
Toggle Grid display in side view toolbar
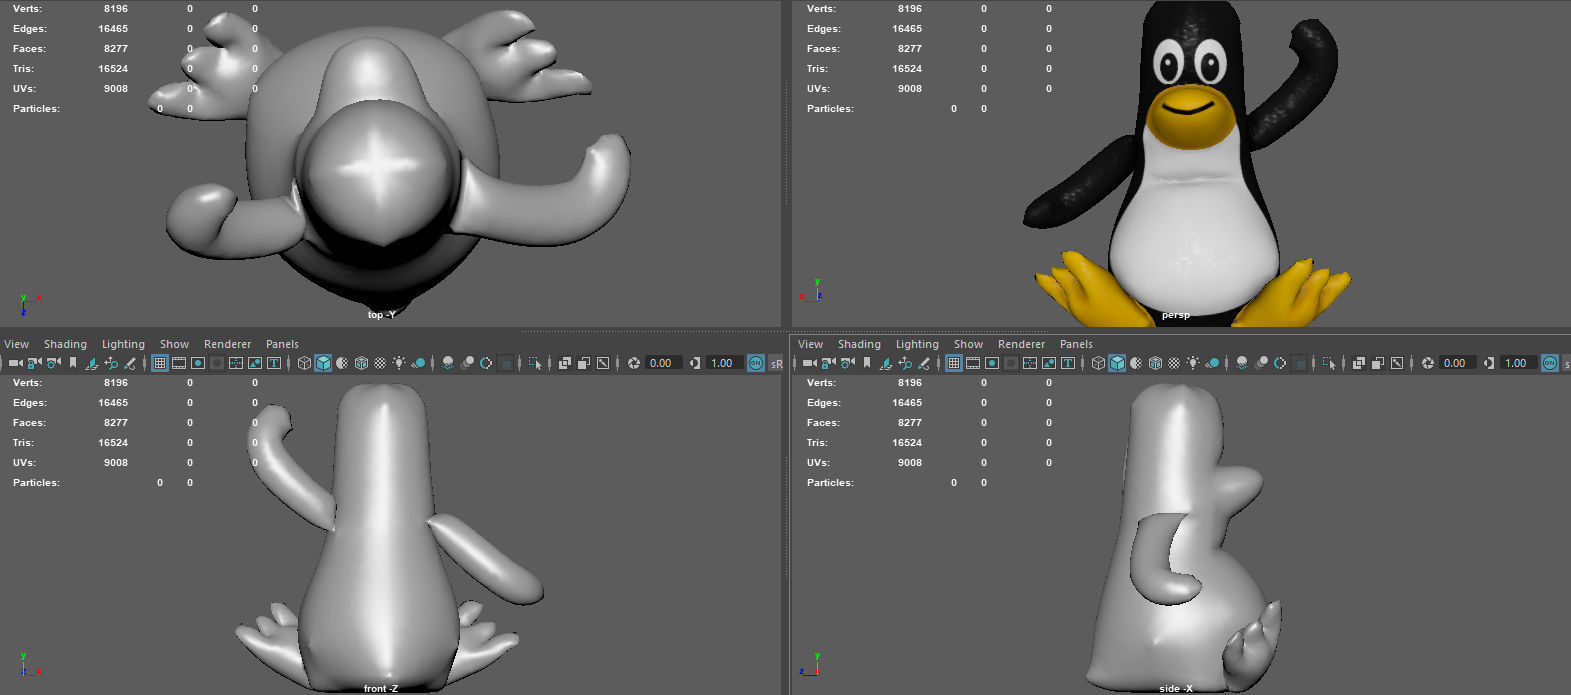954,363
